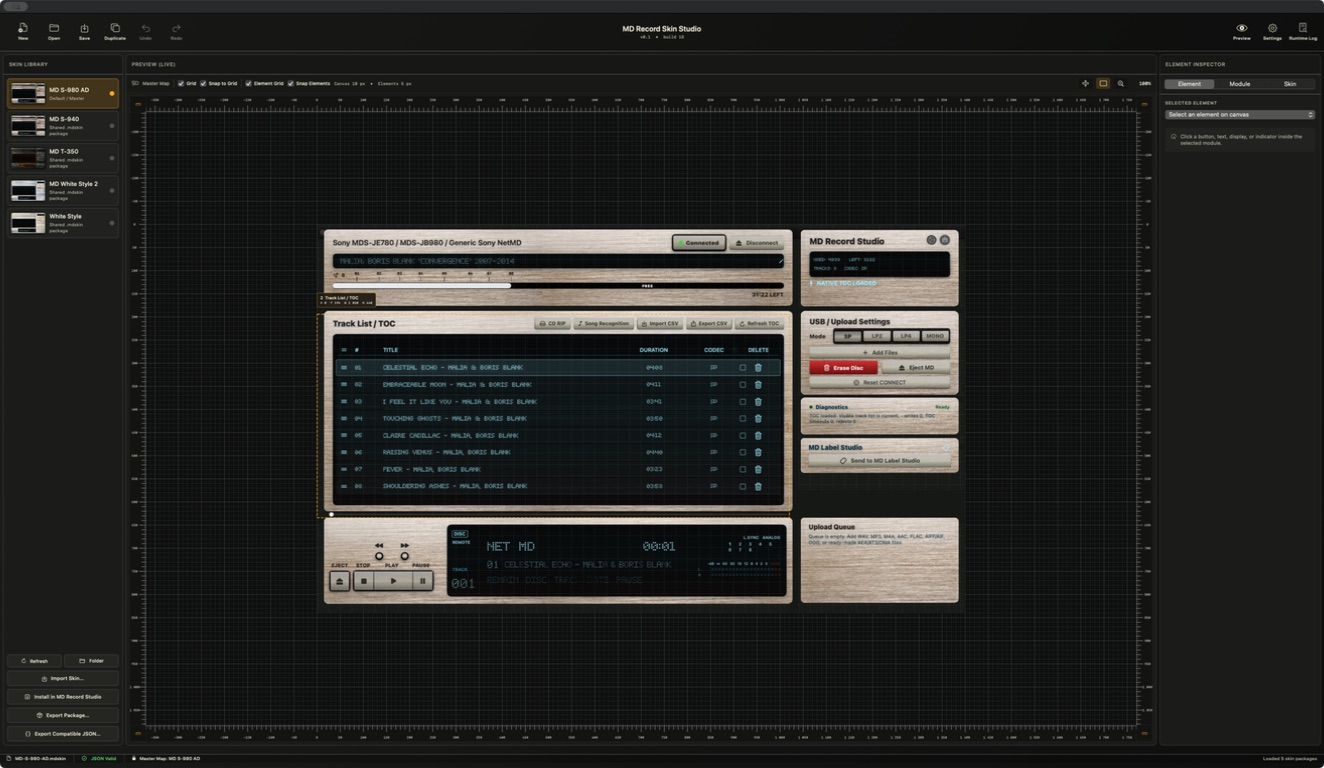Image resolution: width=1324 pixels, height=768 pixels.
Task: Click the Export Package button
Action: (62, 715)
